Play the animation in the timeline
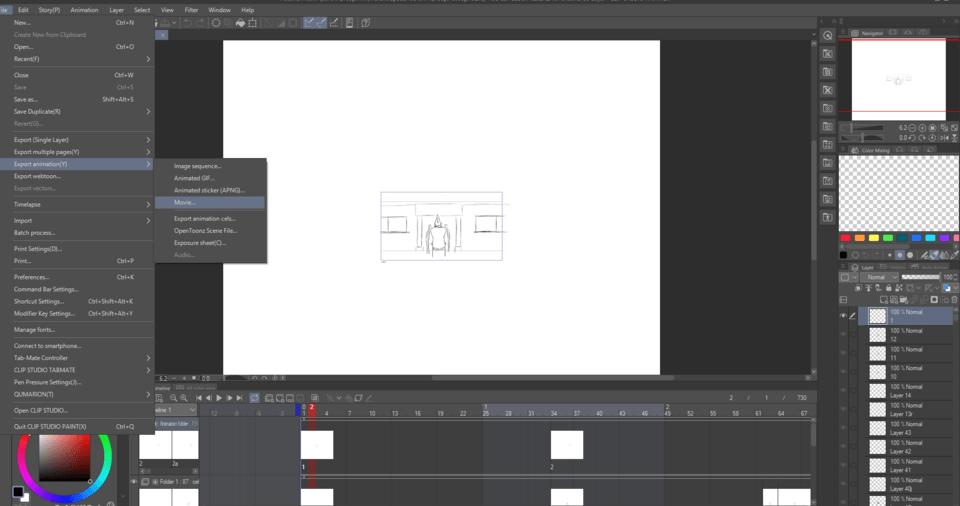 [x=219, y=398]
